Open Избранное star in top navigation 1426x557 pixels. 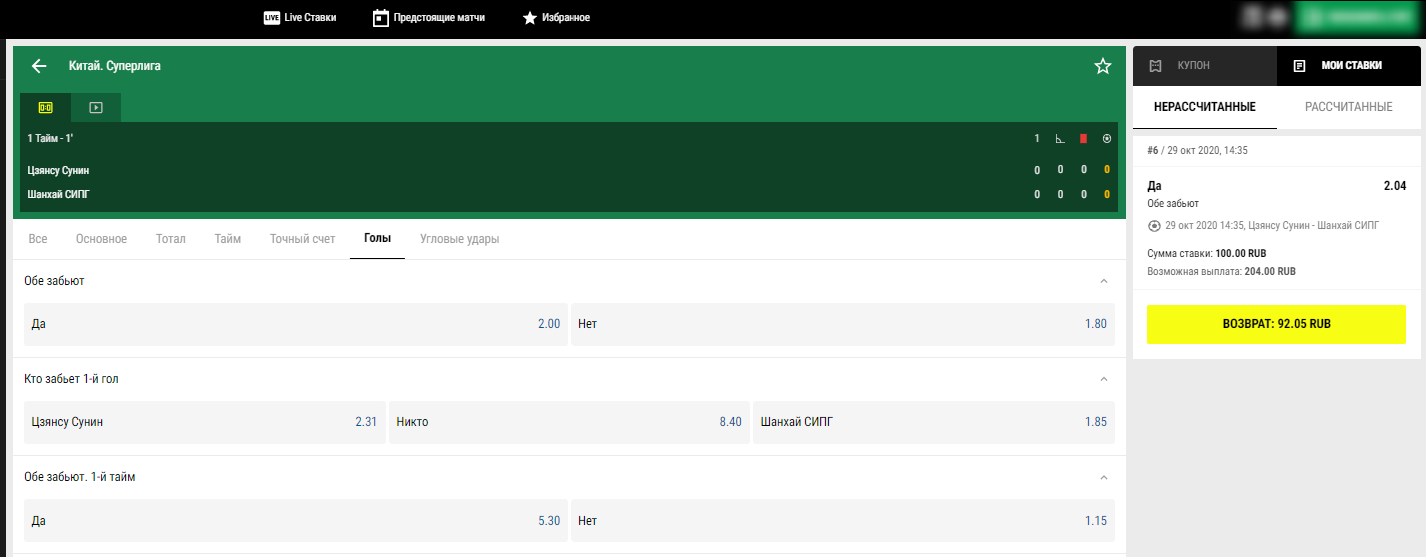click(x=556, y=18)
